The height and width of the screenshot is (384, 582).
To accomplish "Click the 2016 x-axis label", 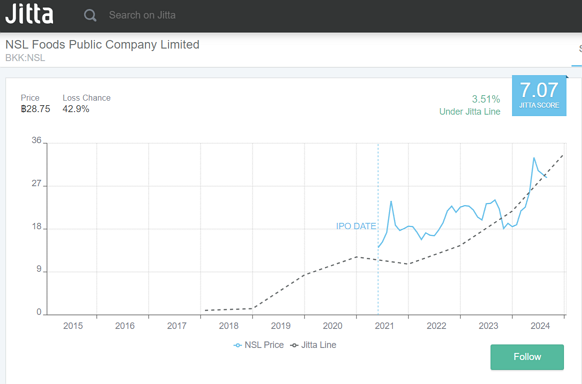I will pyautogui.click(x=125, y=326).
